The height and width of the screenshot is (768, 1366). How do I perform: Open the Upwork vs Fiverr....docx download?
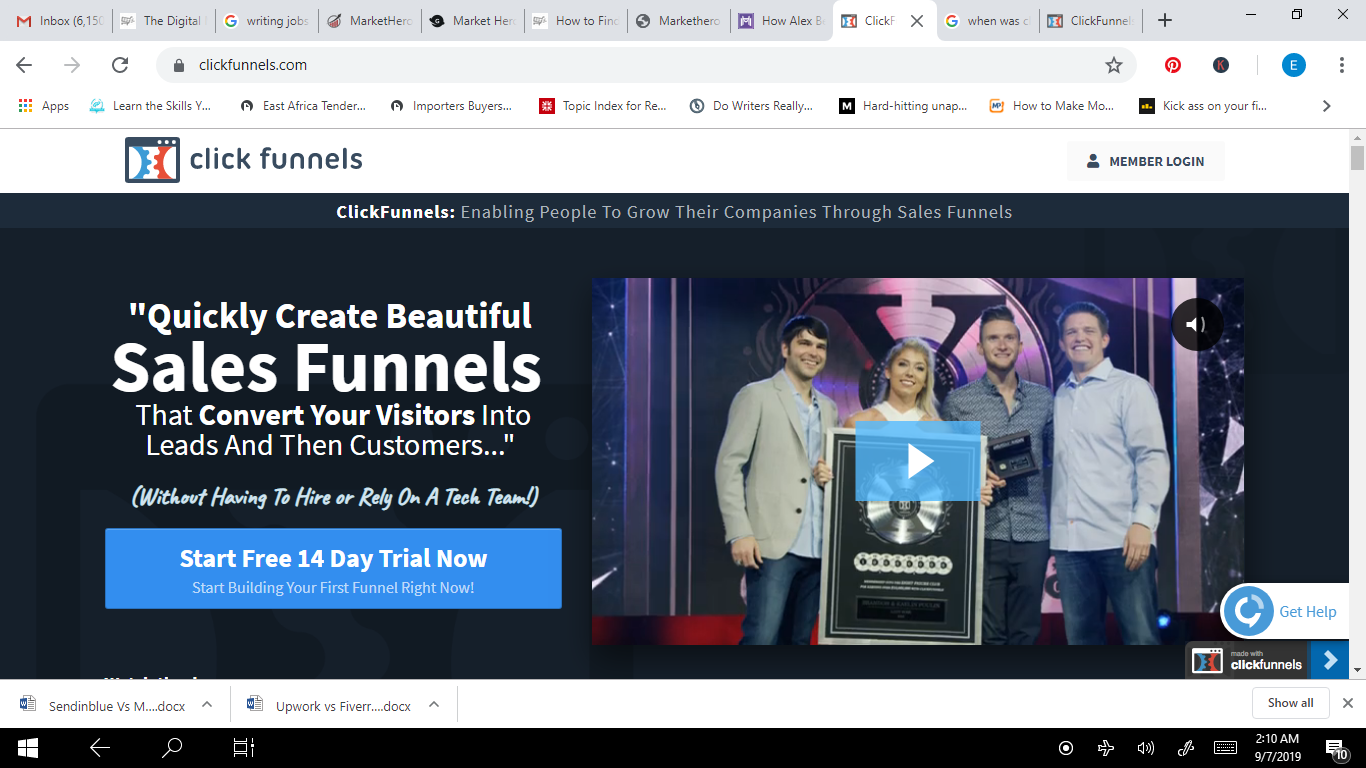[x=331, y=705]
